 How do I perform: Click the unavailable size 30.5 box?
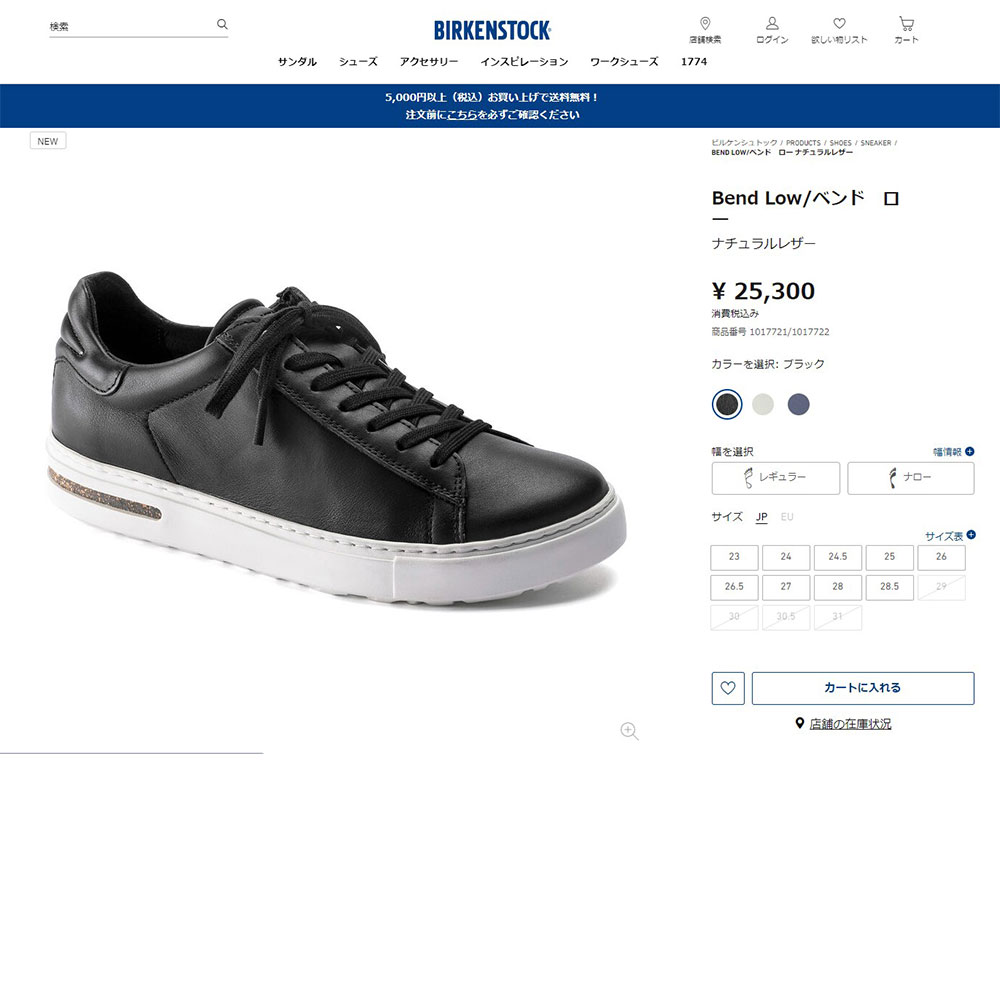coord(786,617)
